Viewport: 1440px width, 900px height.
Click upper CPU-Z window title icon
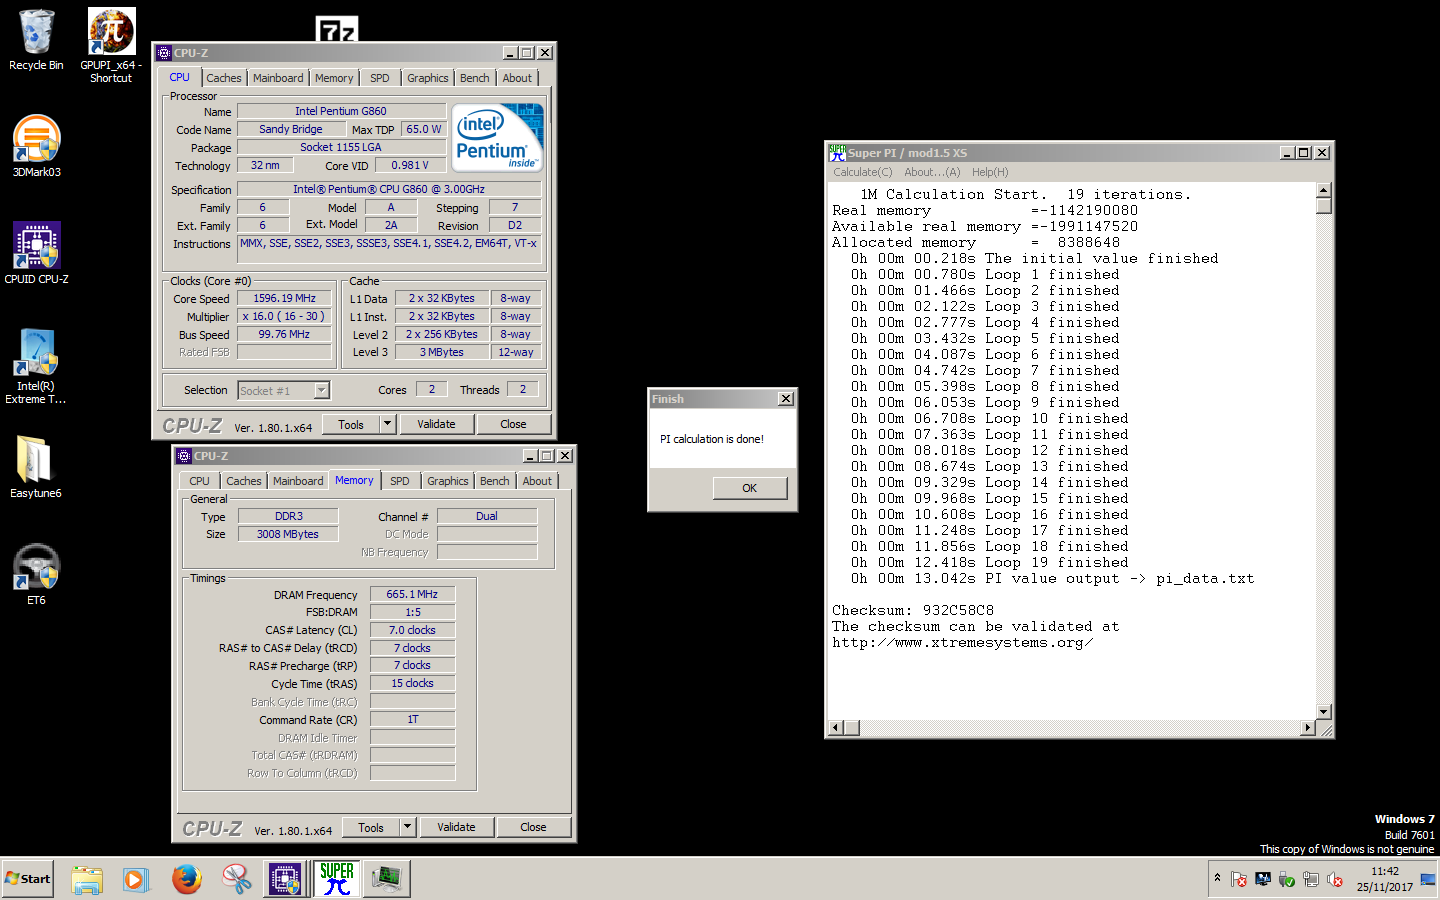(164, 53)
